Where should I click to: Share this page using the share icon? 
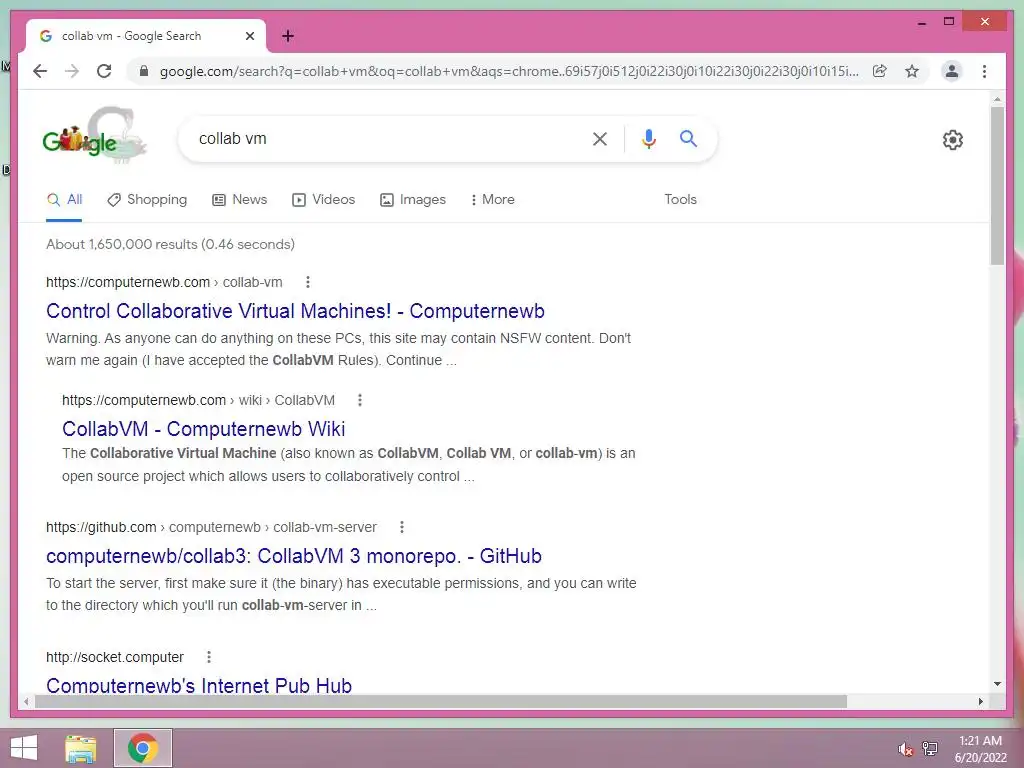pyautogui.click(x=880, y=71)
